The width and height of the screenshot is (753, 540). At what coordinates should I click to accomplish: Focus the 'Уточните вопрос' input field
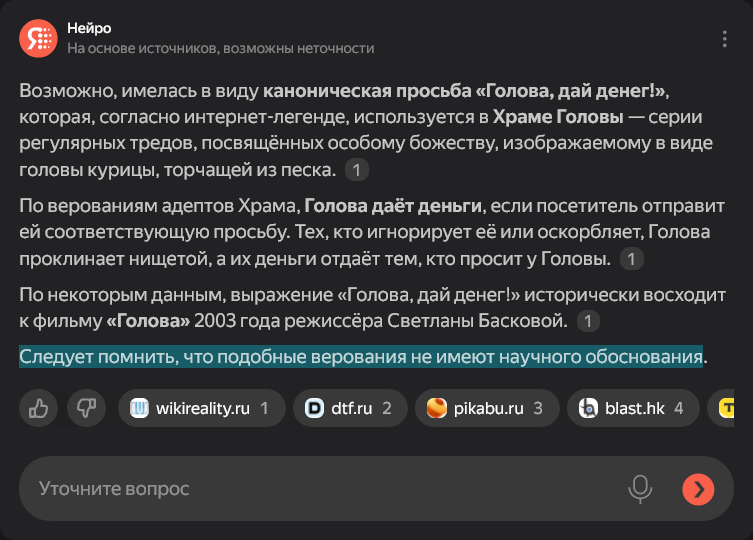click(320, 489)
